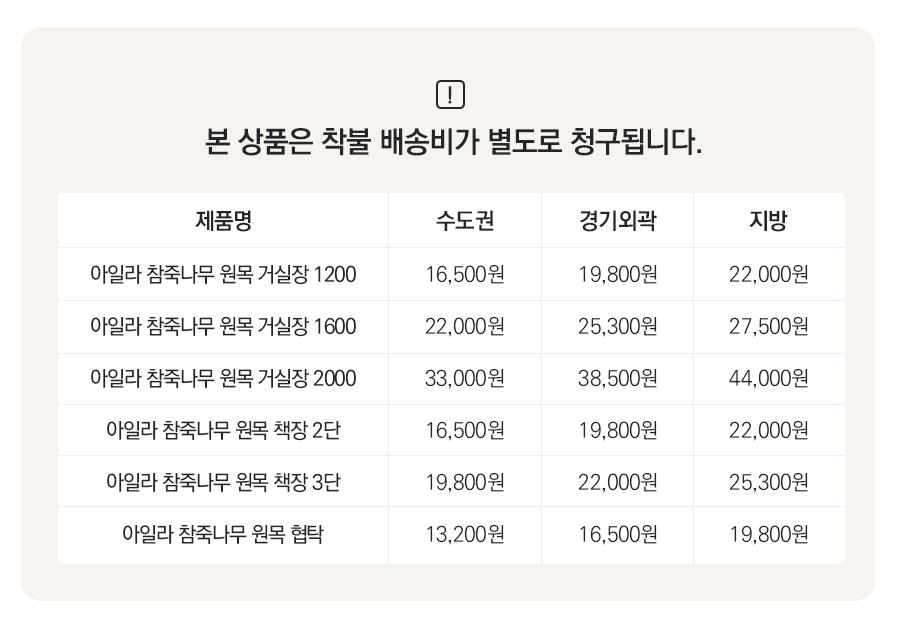
Task: Click the 거실장 1600 product name
Action: click(x=223, y=327)
